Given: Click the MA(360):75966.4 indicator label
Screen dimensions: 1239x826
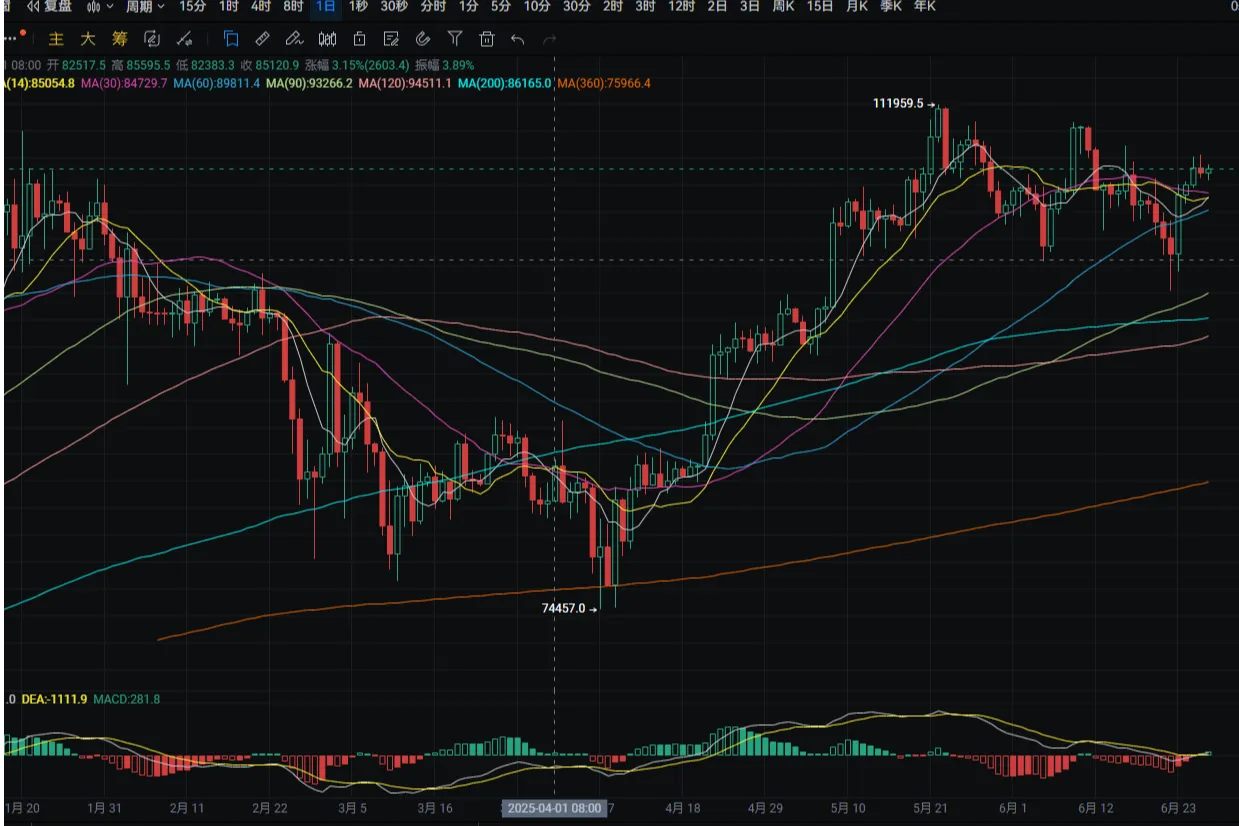Looking at the screenshot, I should (603, 83).
